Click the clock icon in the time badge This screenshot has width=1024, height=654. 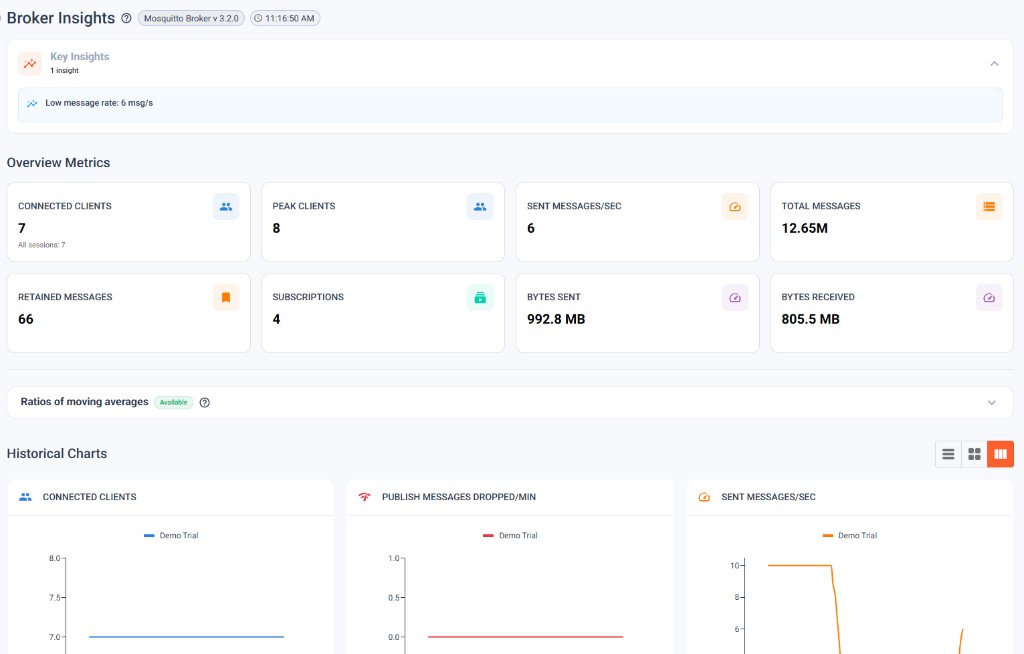click(258, 18)
